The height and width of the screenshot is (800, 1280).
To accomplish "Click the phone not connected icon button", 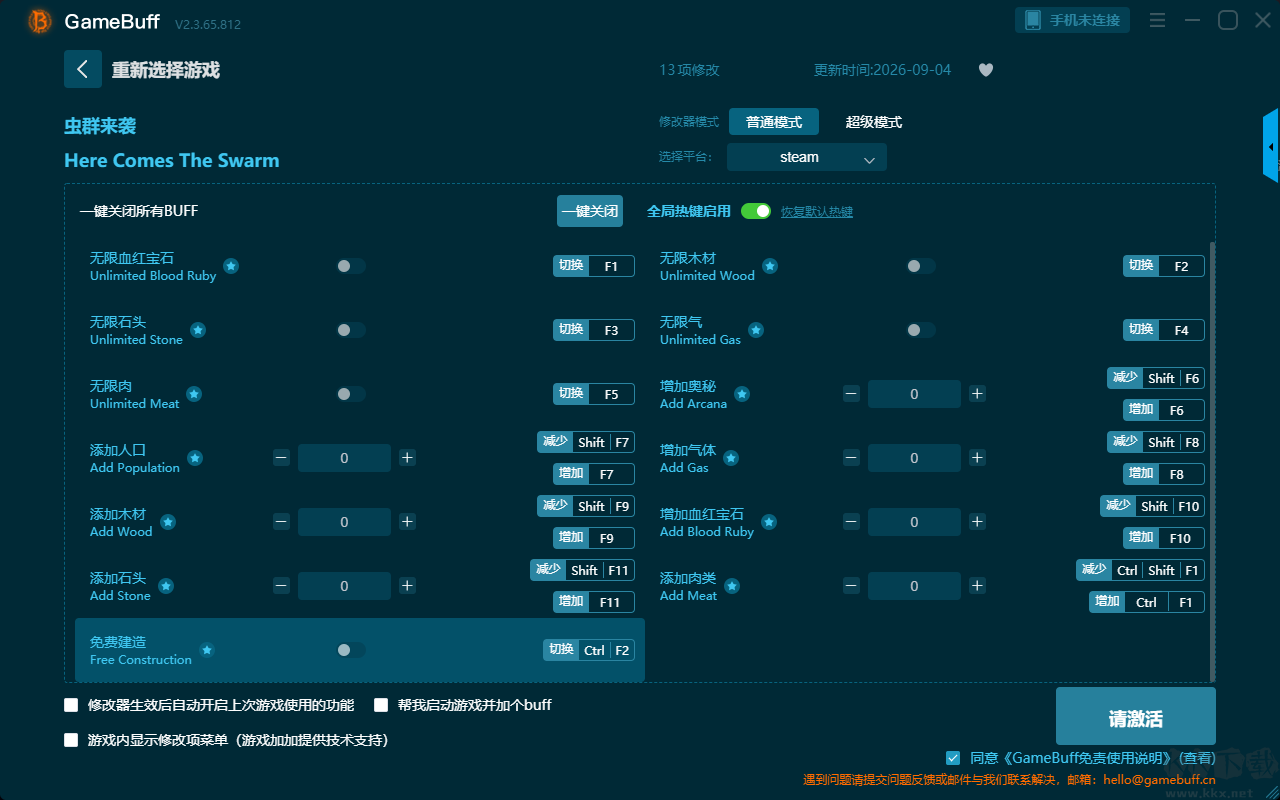I will 1073,20.
